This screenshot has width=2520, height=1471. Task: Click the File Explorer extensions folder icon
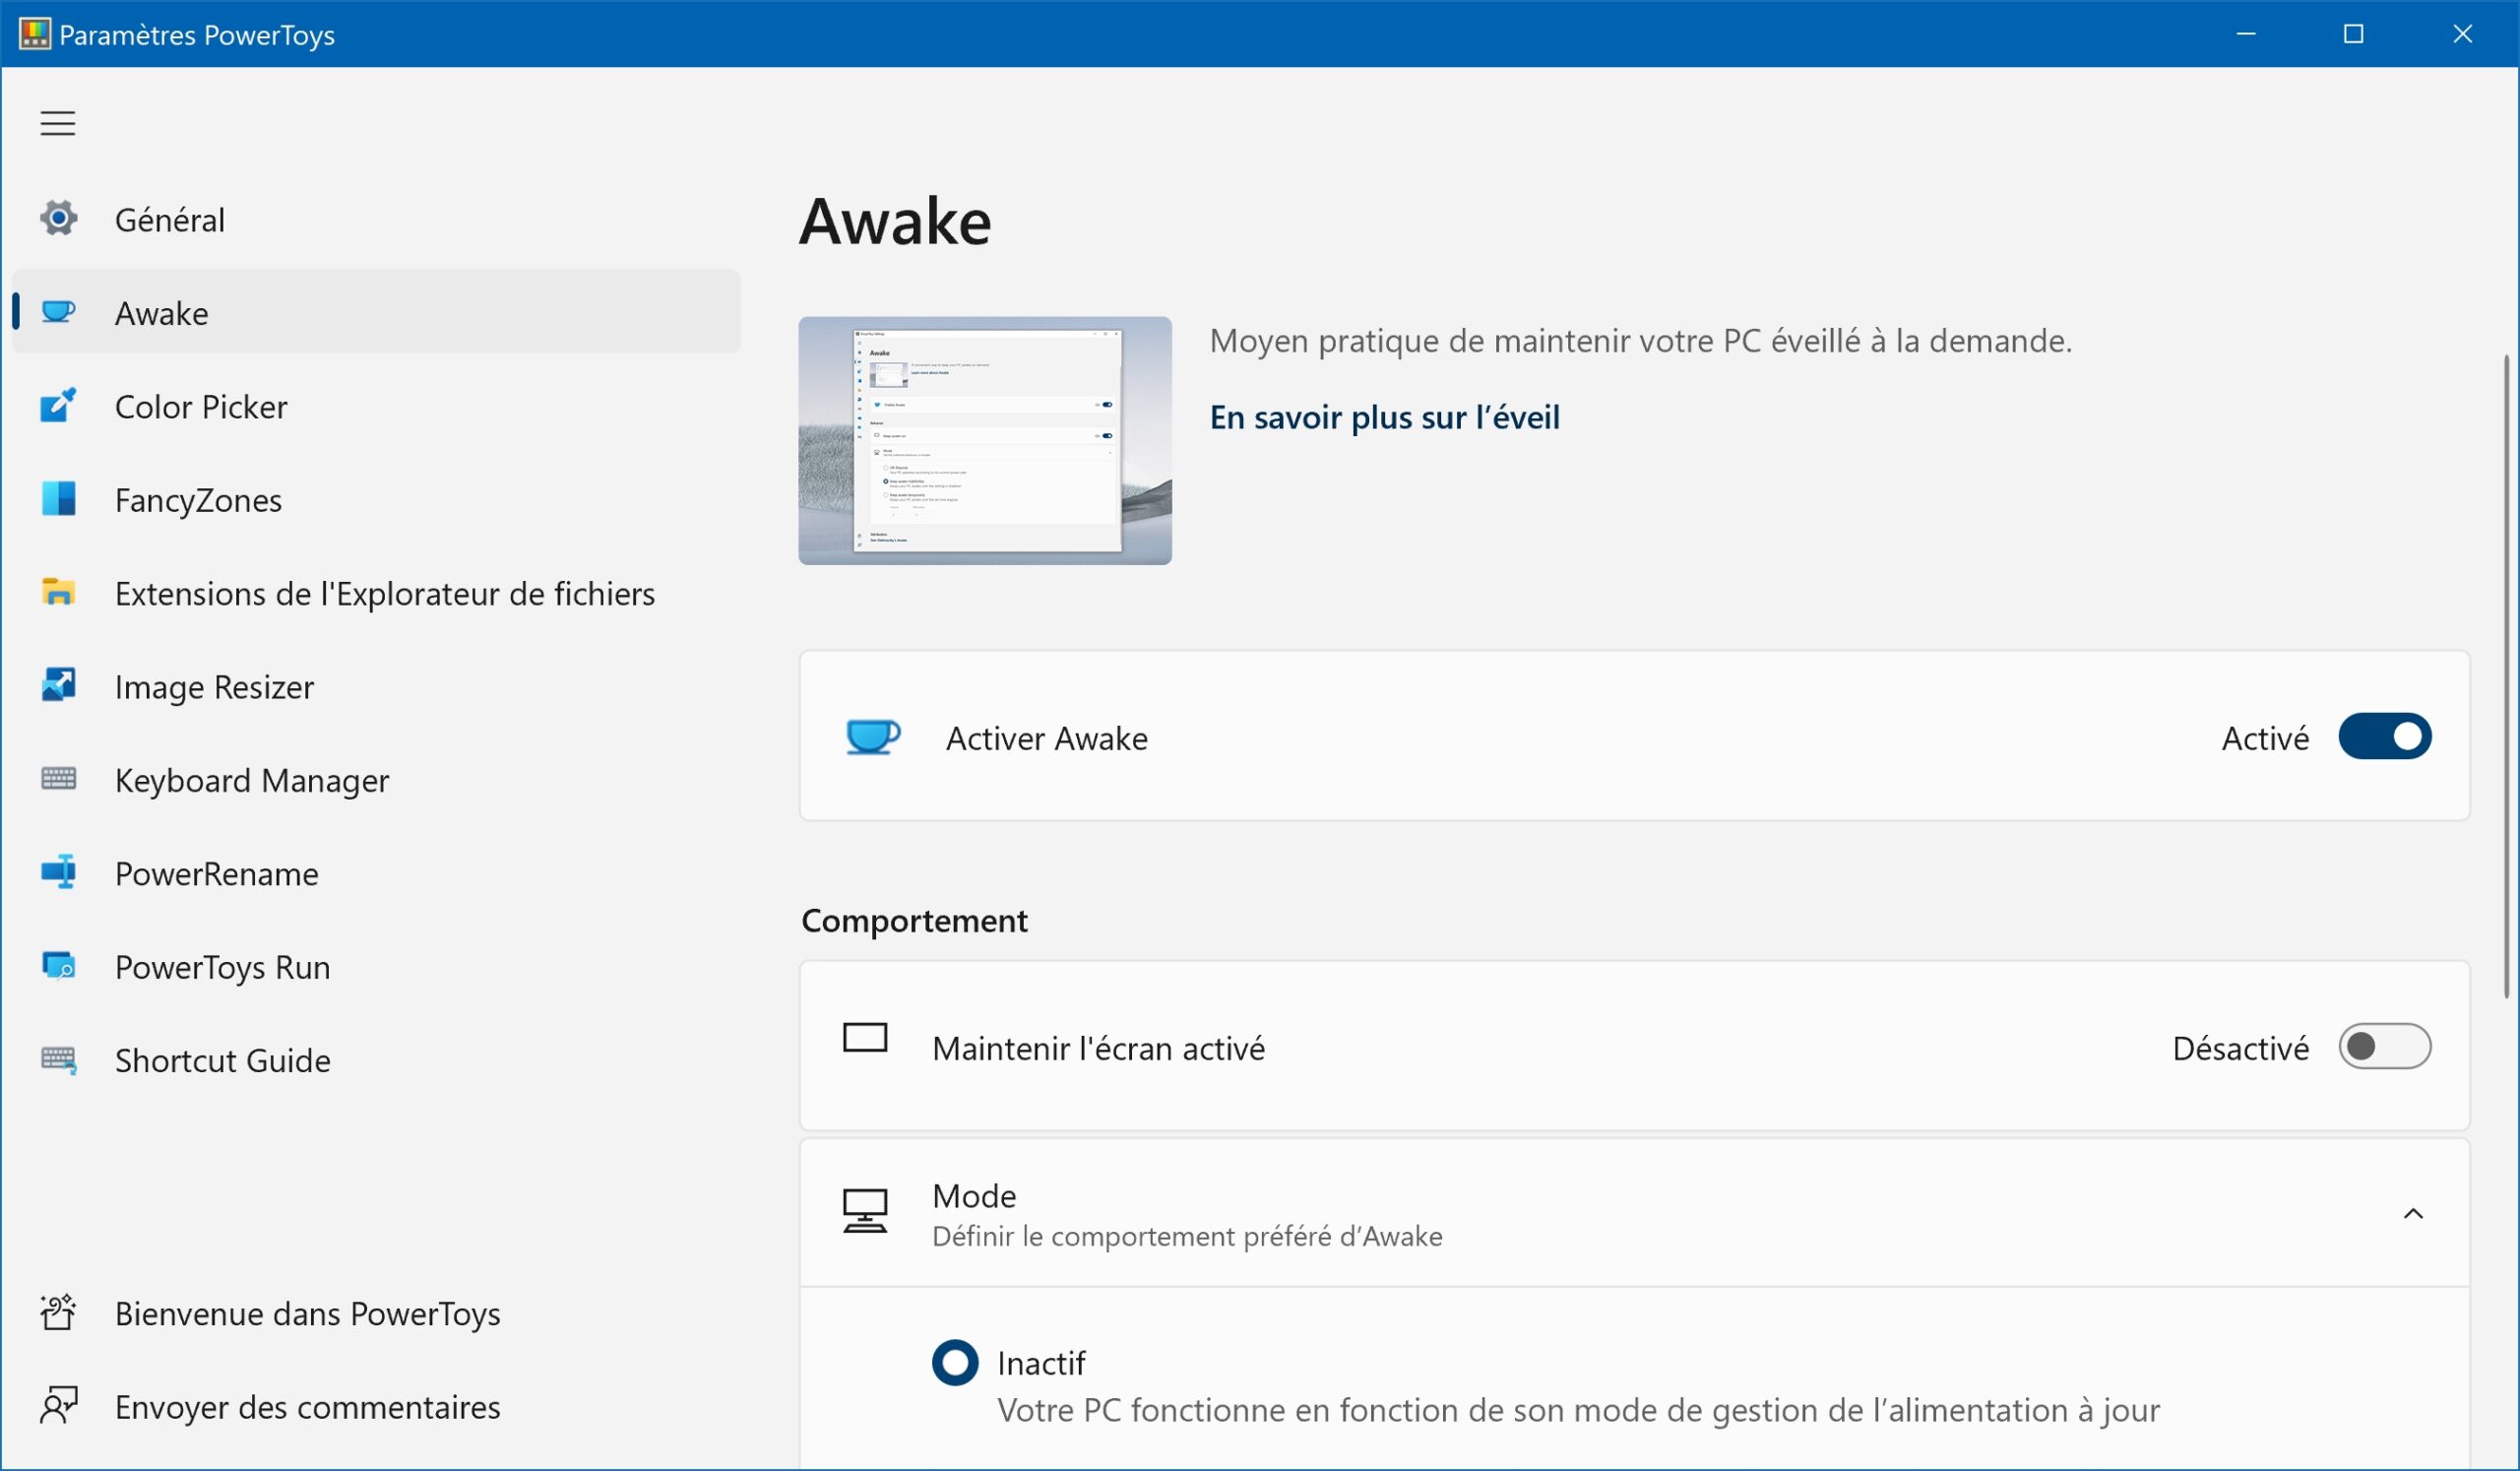click(59, 592)
